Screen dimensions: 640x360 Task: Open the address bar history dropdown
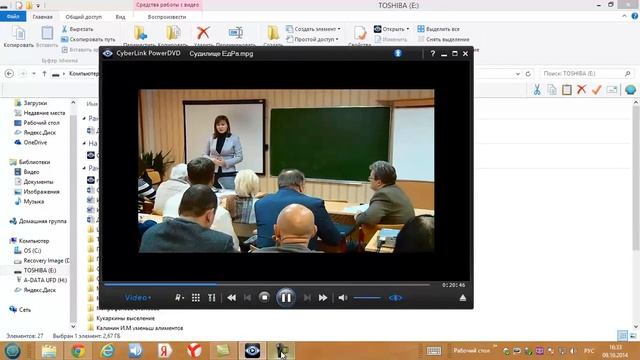(x=518, y=74)
